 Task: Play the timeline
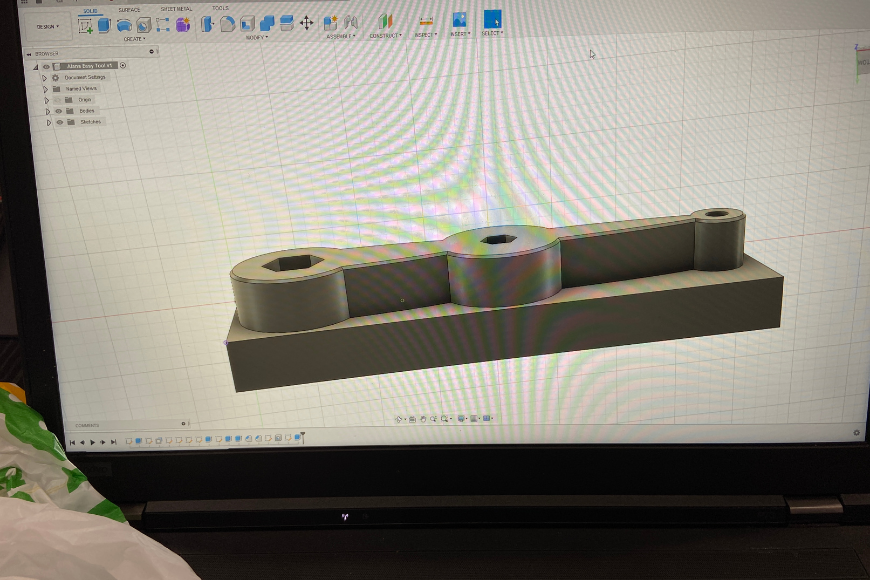[x=93, y=442]
